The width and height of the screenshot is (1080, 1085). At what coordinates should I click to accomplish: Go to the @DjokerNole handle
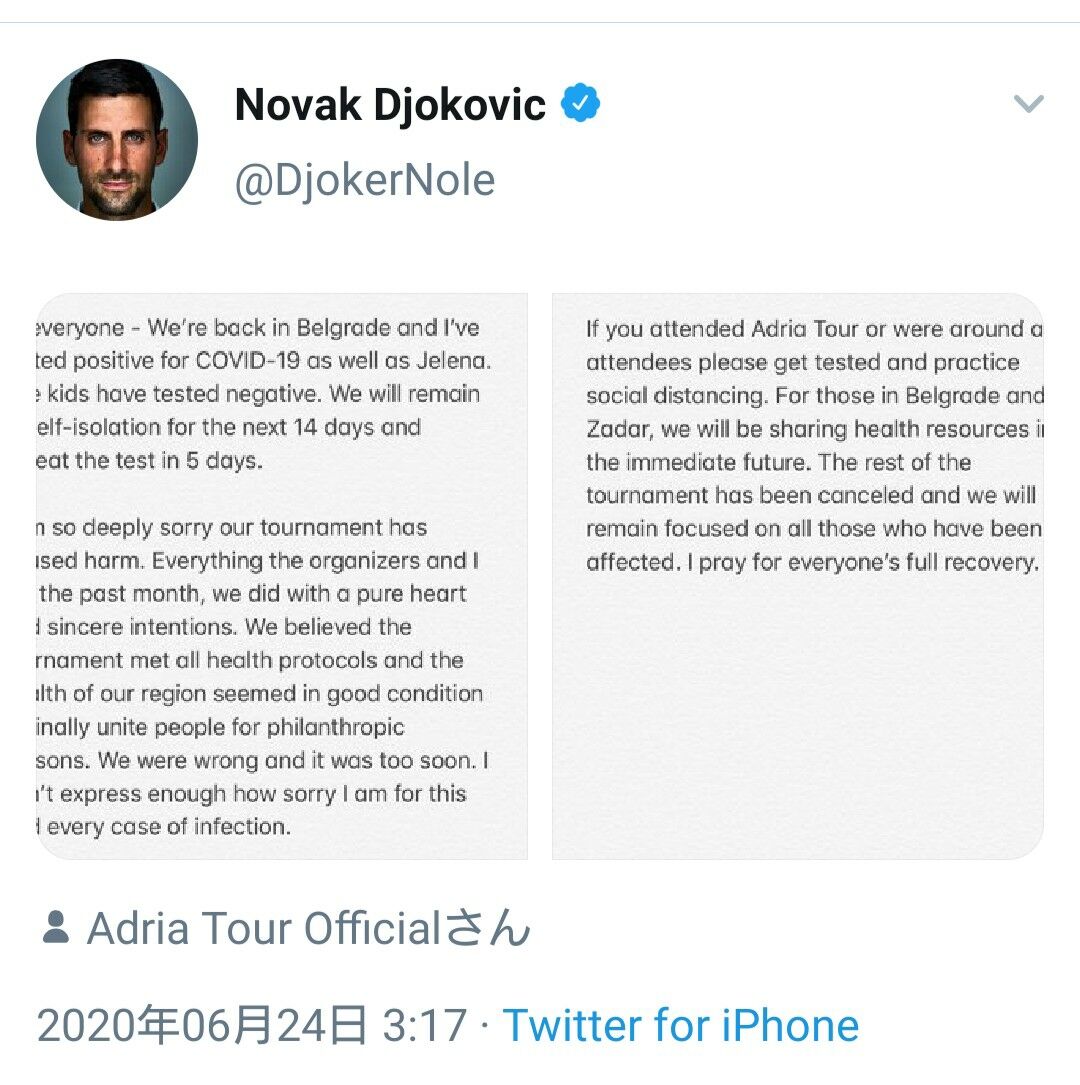click(364, 181)
